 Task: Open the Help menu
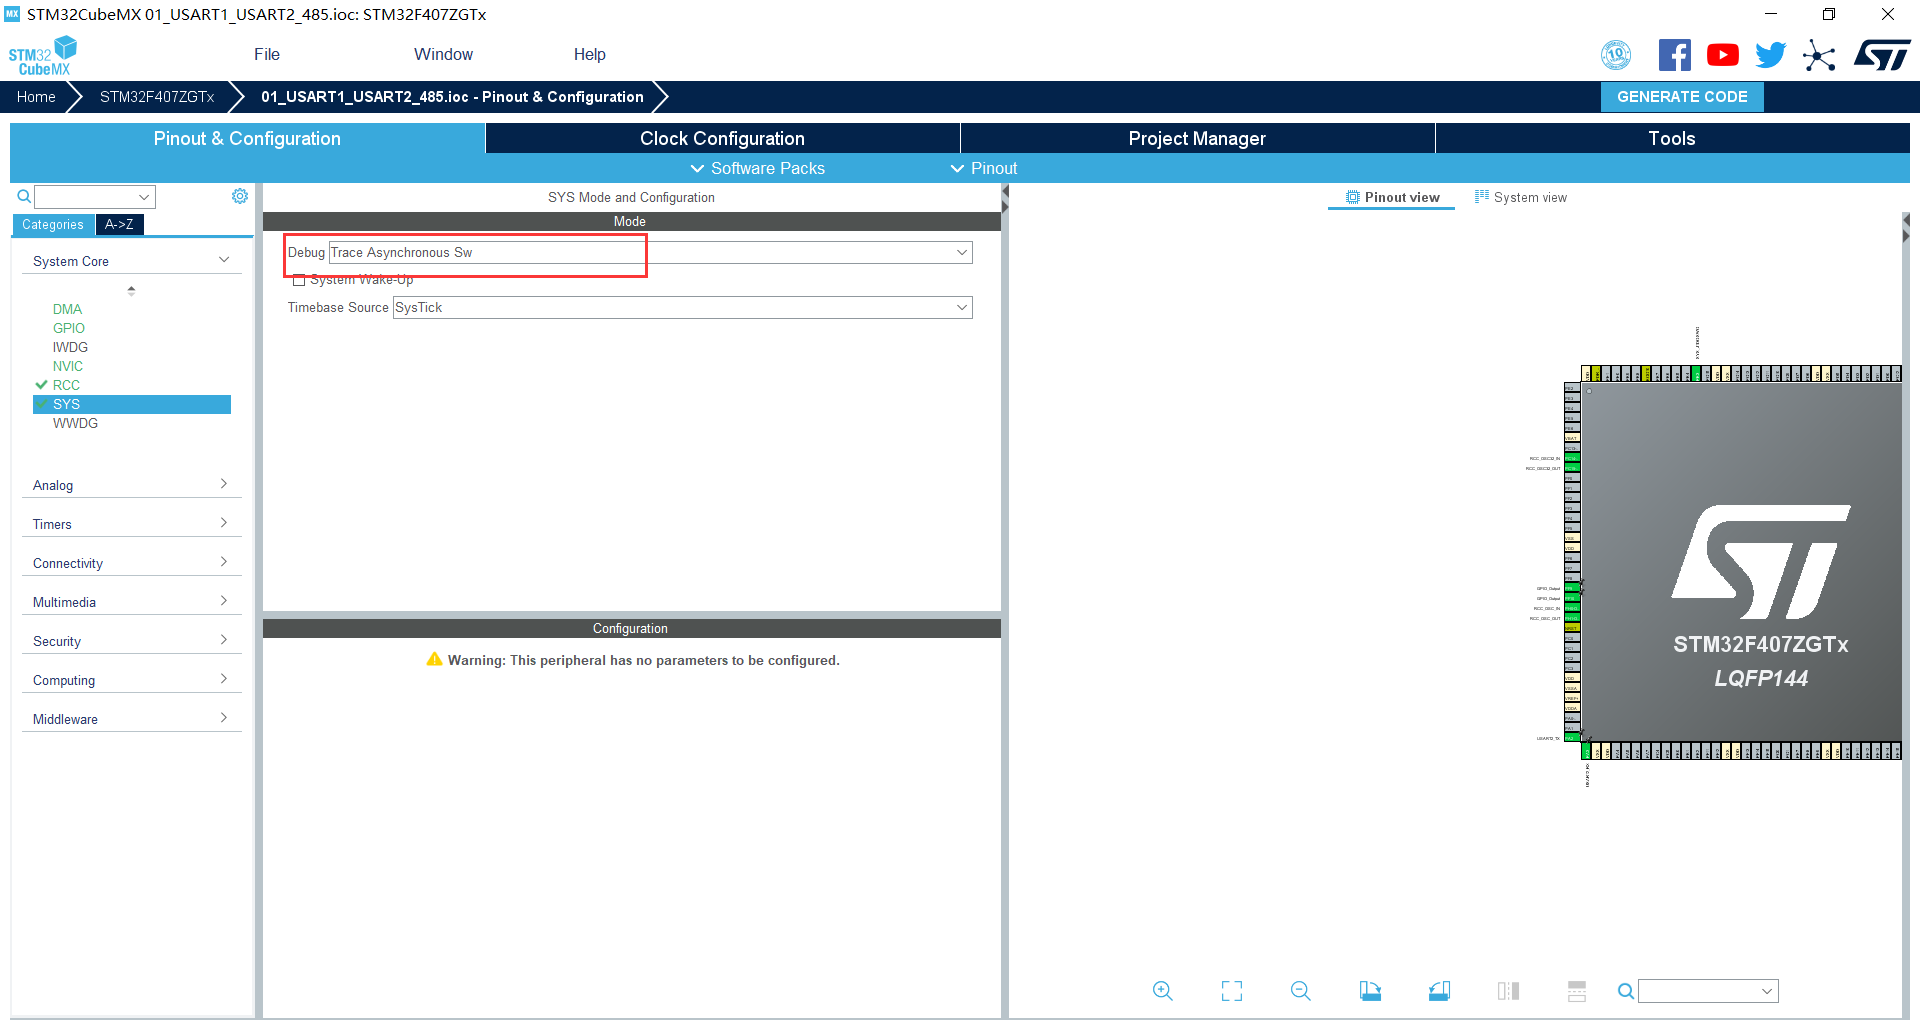click(x=589, y=54)
